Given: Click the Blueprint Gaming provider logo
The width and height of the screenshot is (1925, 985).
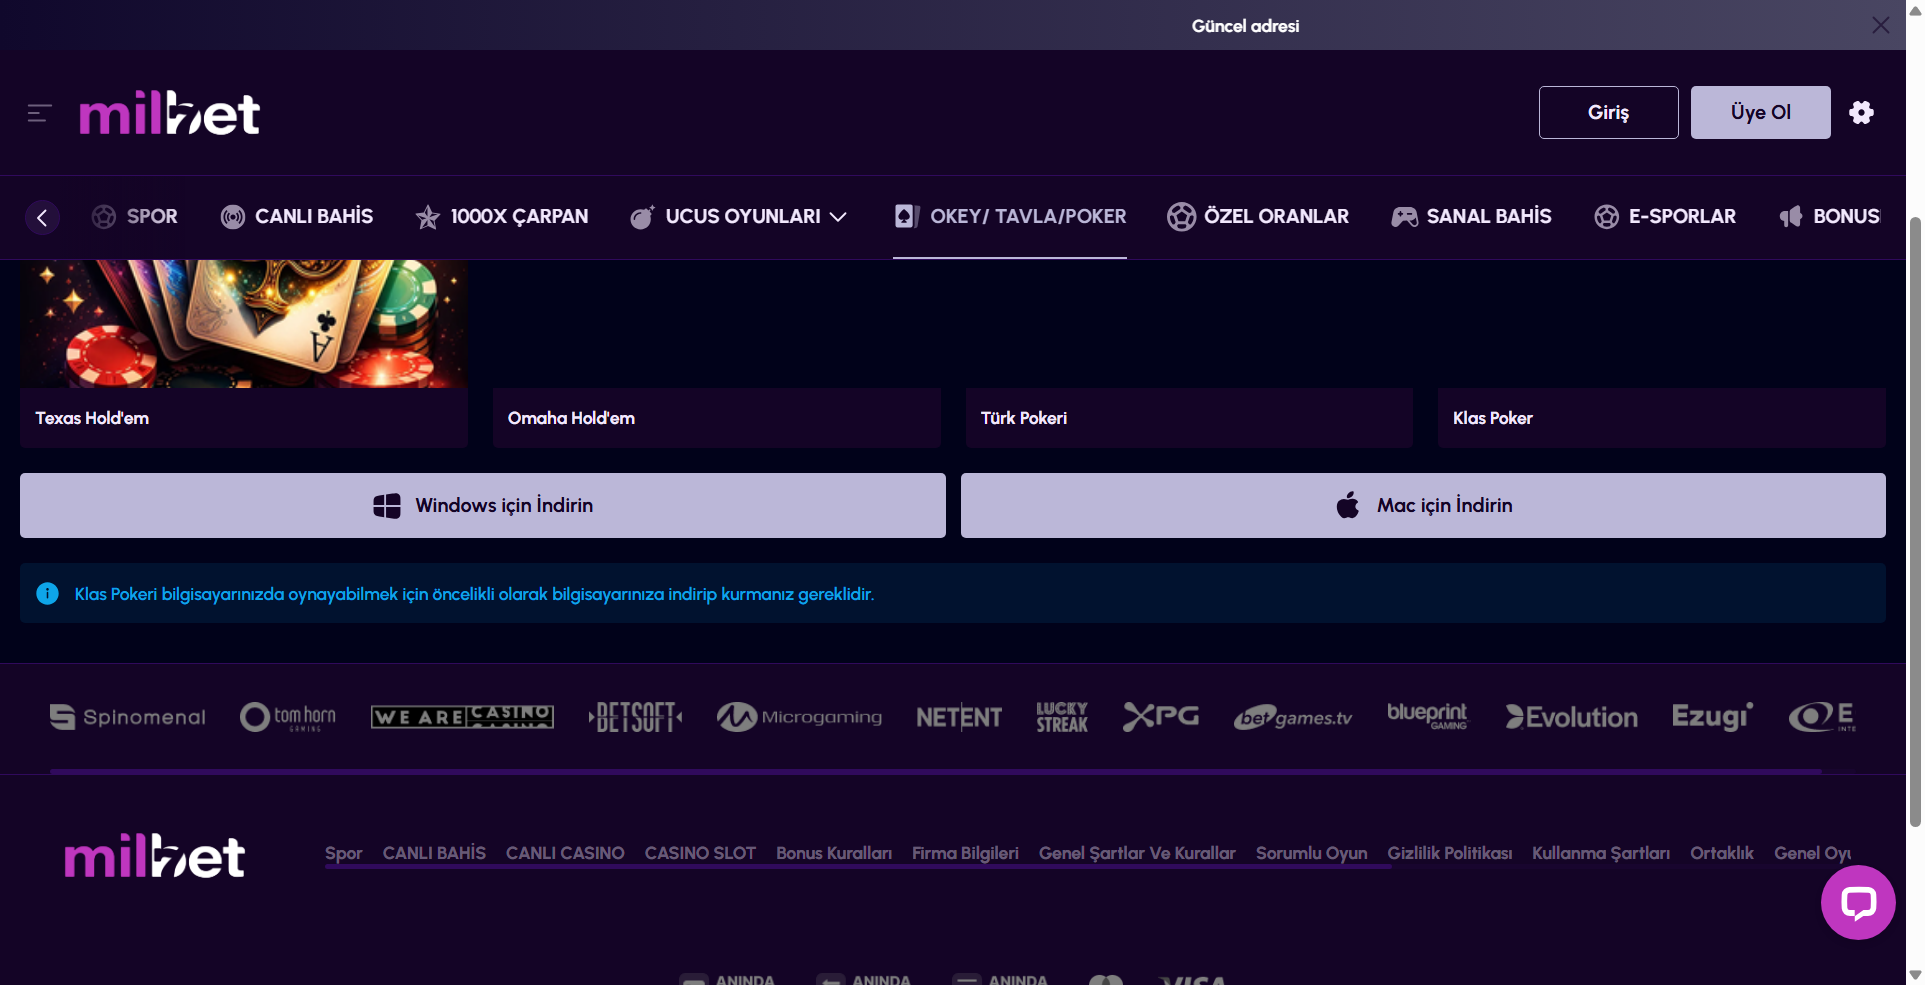Looking at the screenshot, I should click(x=1427, y=716).
